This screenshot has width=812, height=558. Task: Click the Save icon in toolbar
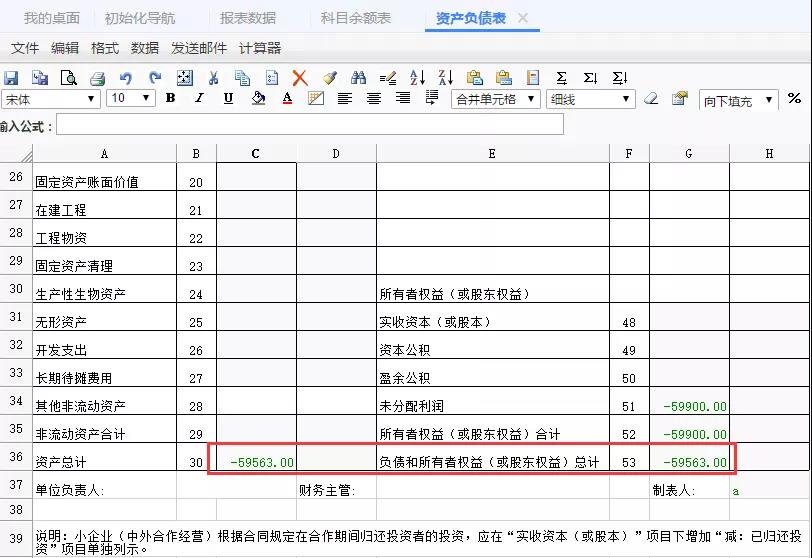tap(11, 78)
